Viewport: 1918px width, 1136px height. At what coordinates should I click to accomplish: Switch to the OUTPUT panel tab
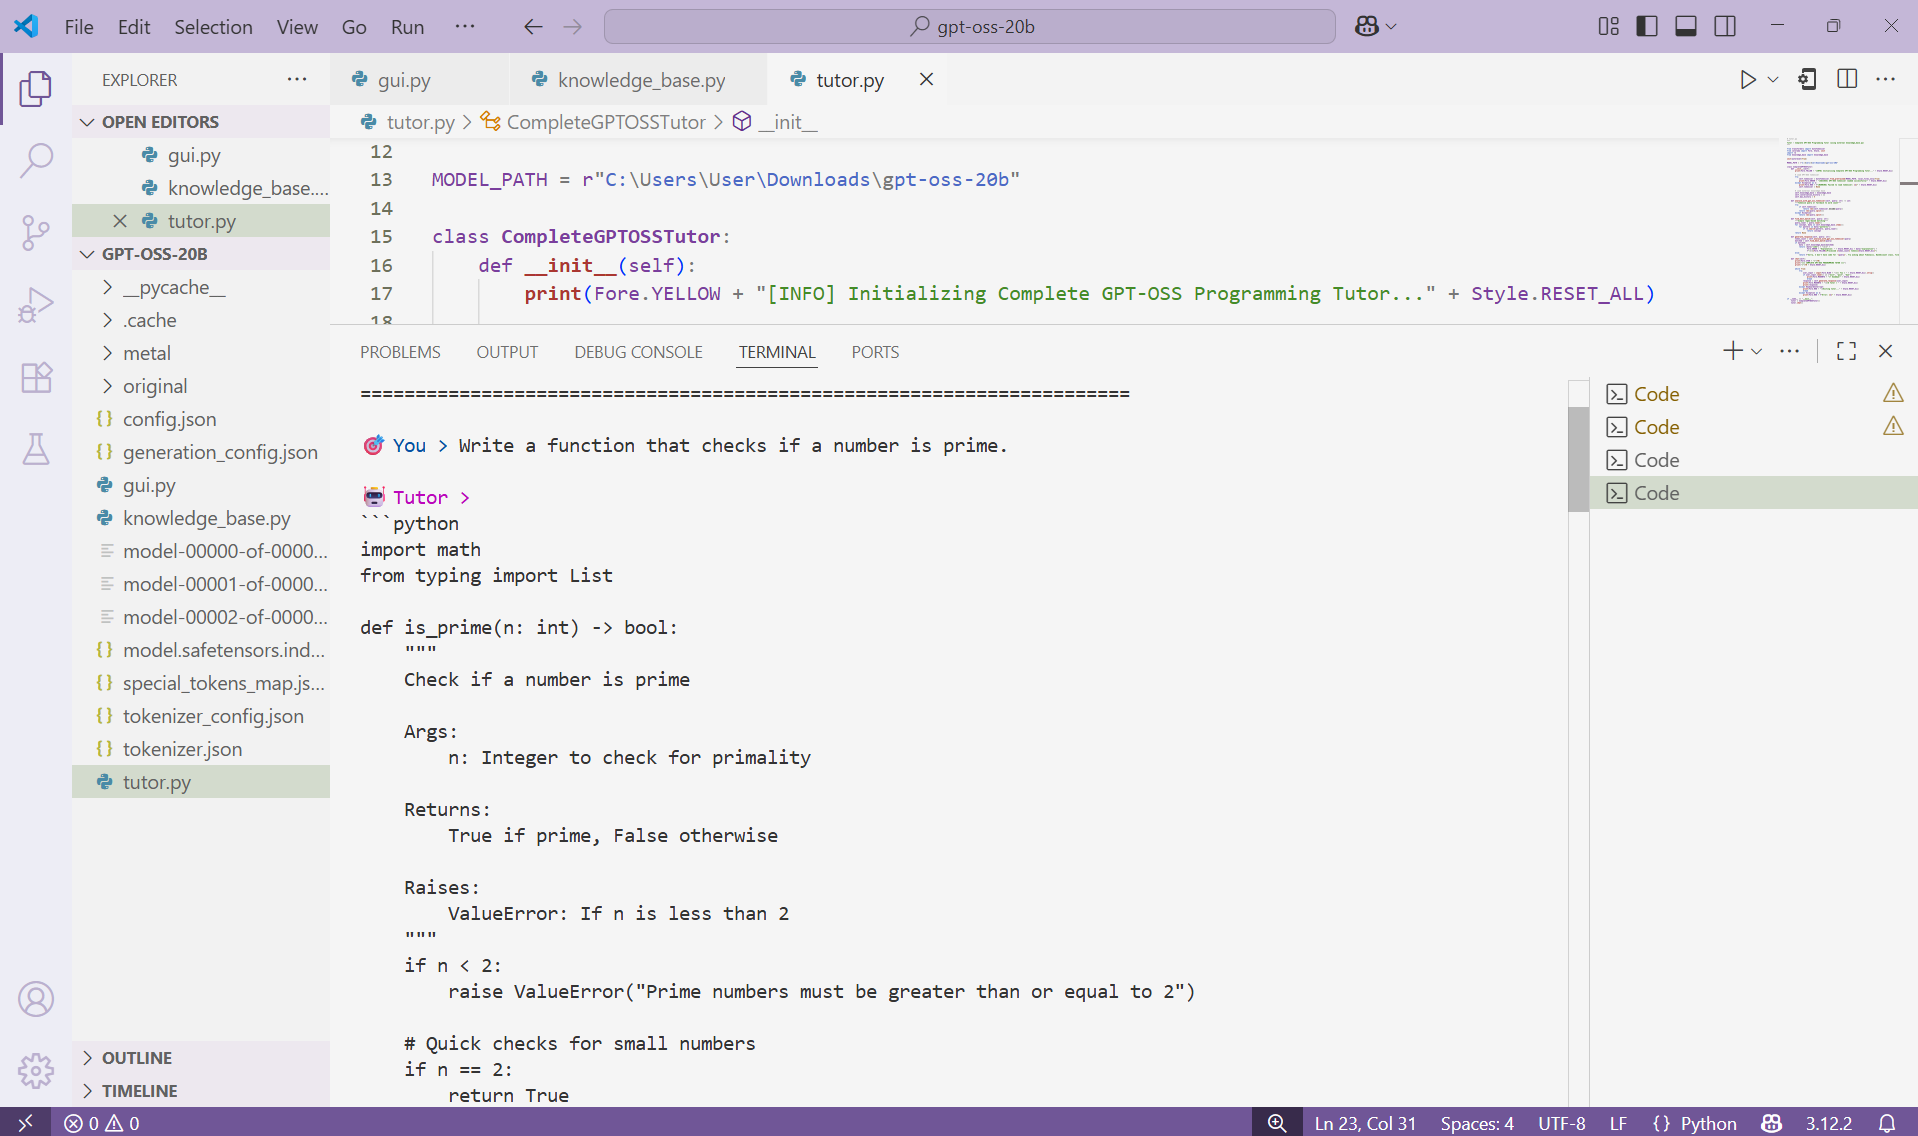507,352
